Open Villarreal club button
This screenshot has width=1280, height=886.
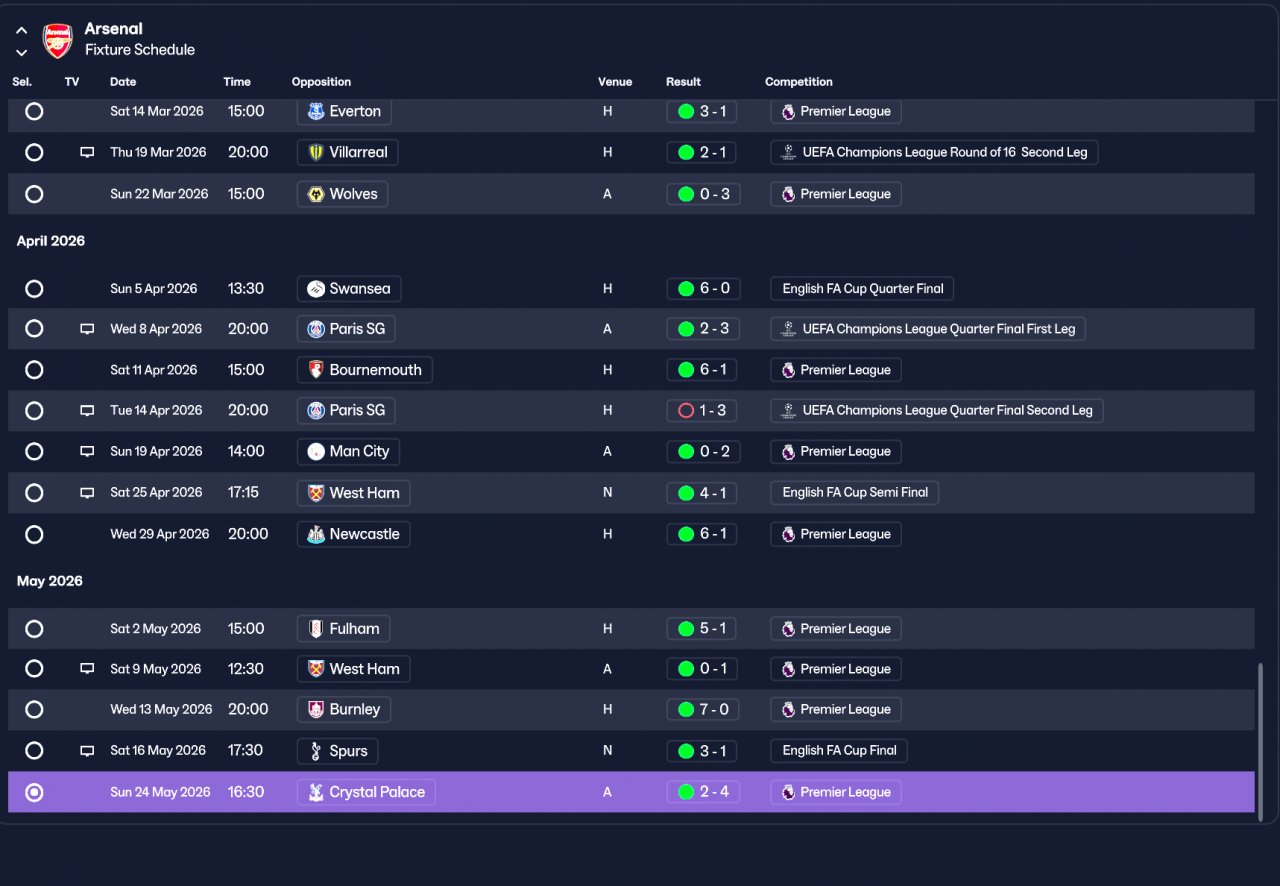click(x=348, y=152)
